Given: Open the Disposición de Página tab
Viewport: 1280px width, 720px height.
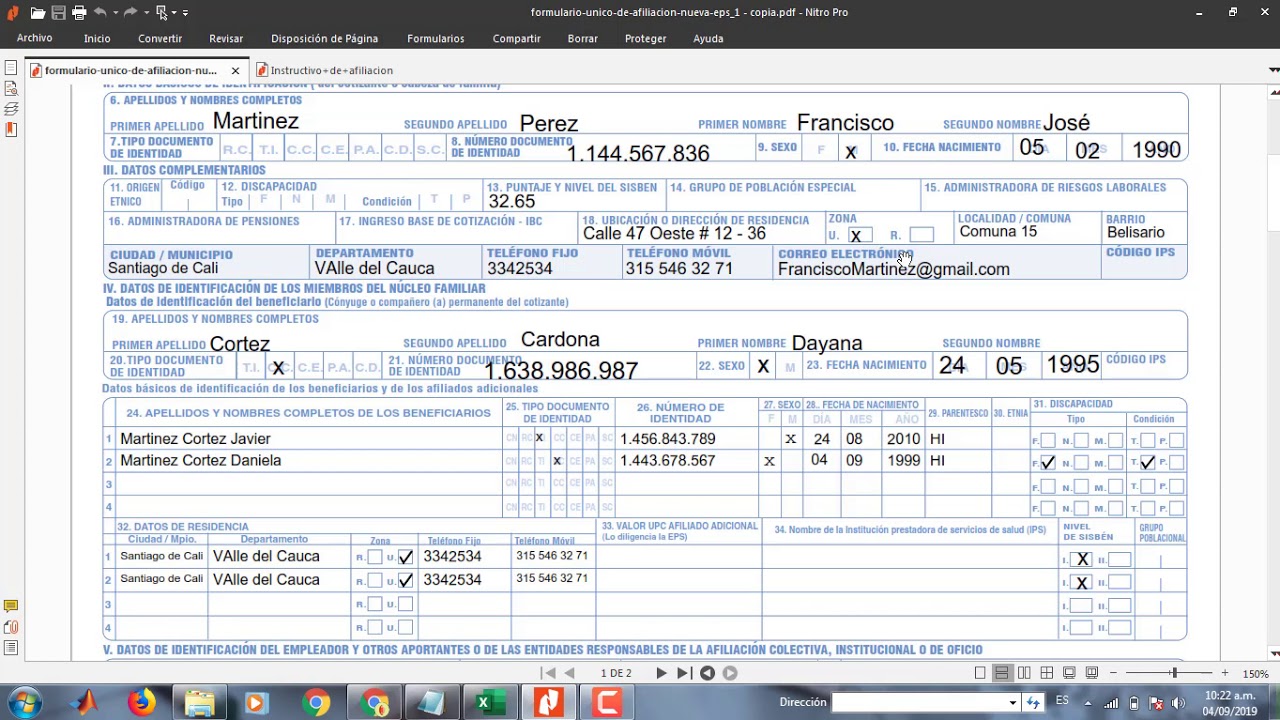Looking at the screenshot, I should (324, 38).
